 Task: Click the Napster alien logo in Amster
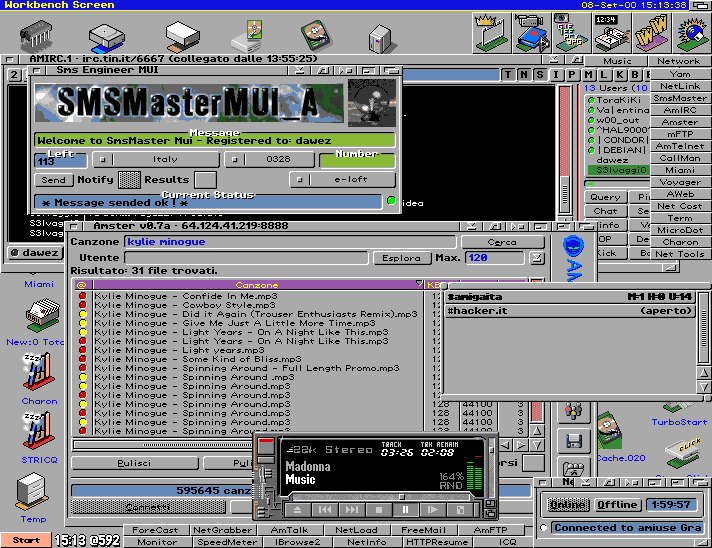573,247
